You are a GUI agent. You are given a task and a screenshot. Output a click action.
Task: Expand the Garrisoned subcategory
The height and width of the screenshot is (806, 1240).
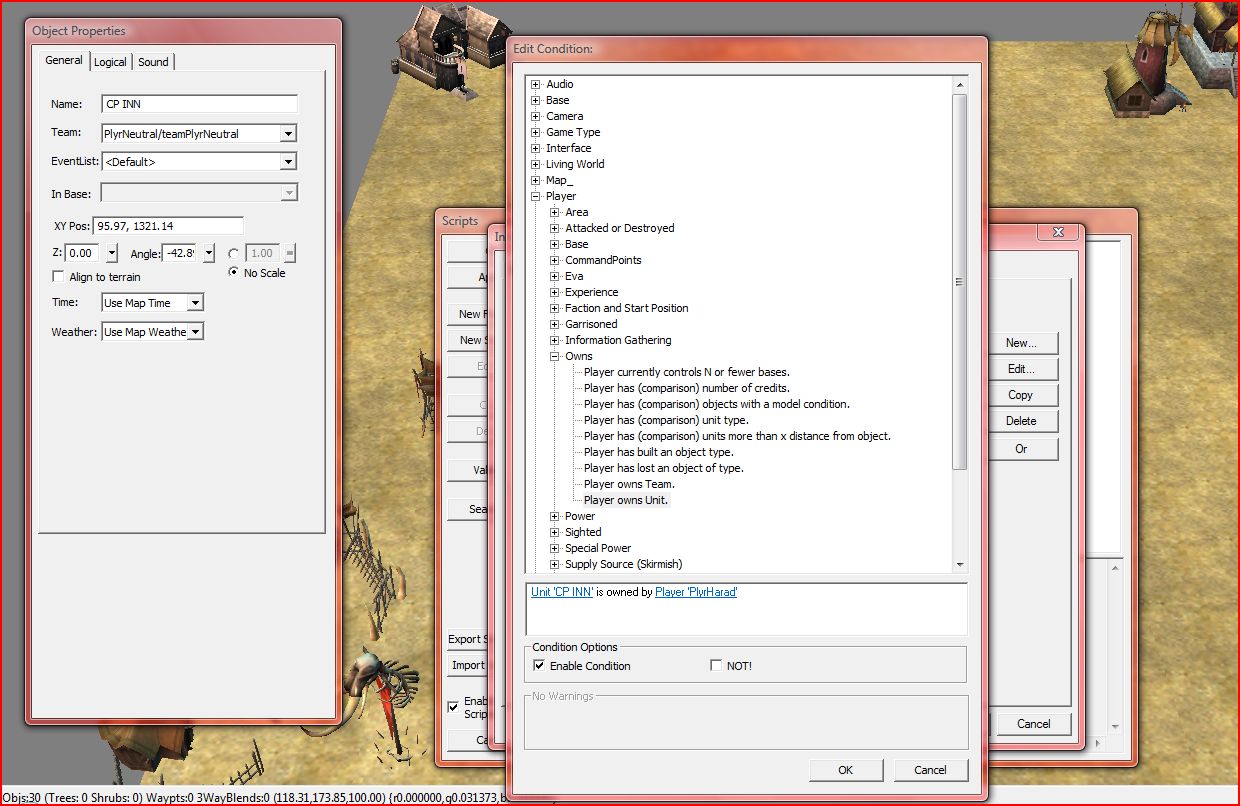point(555,325)
